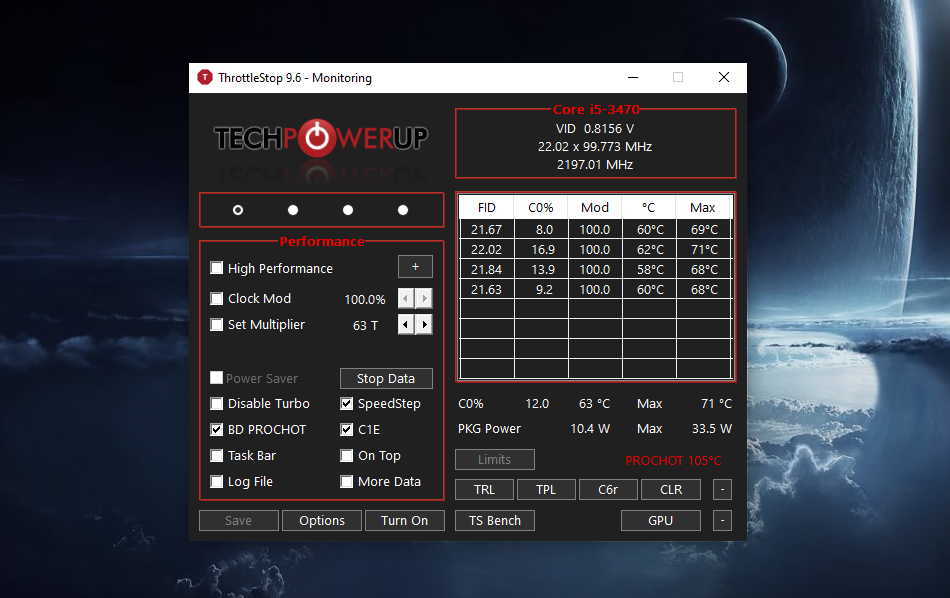Select the second profile radio button

coord(293,210)
